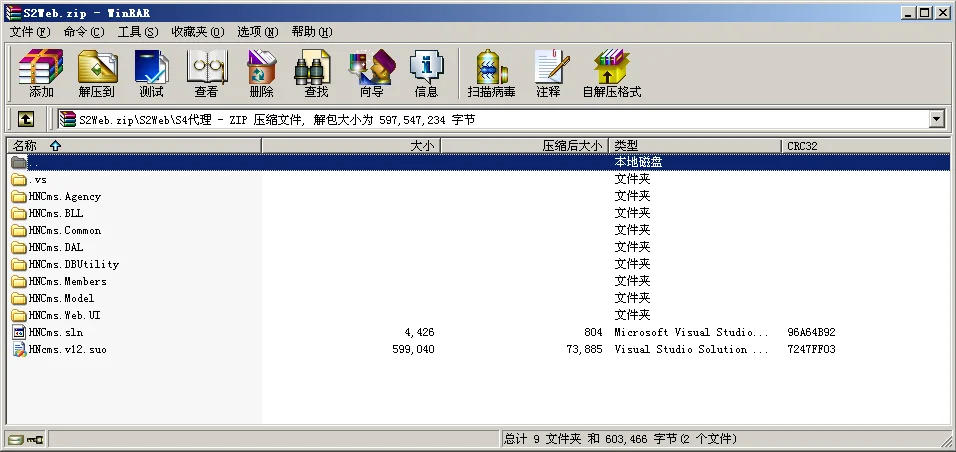Launch the 向导 (Wizard) tool
The height and width of the screenshot is (452, 956).
371,73
